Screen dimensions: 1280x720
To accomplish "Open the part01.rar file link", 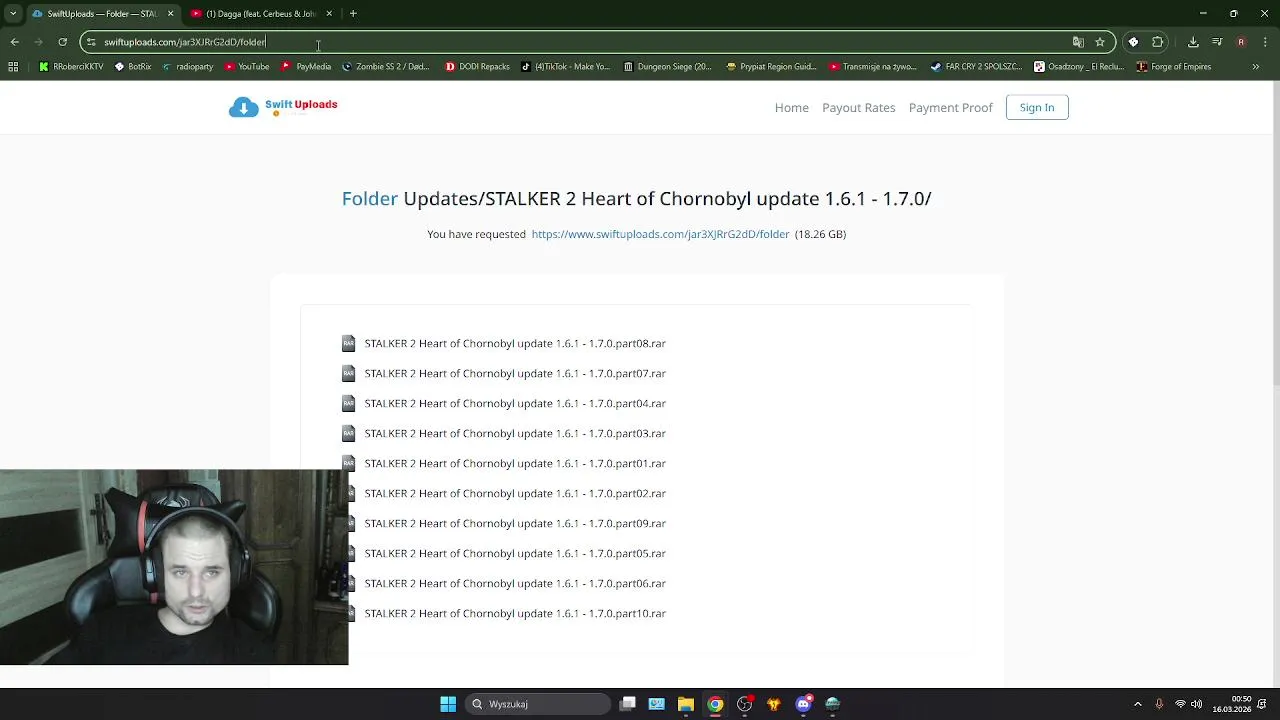I will pos(515,463).
